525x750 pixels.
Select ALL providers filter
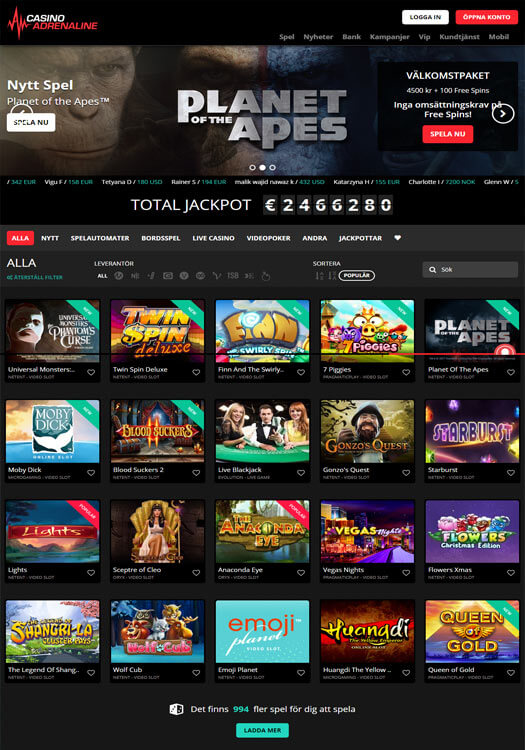tap(102, 276)
